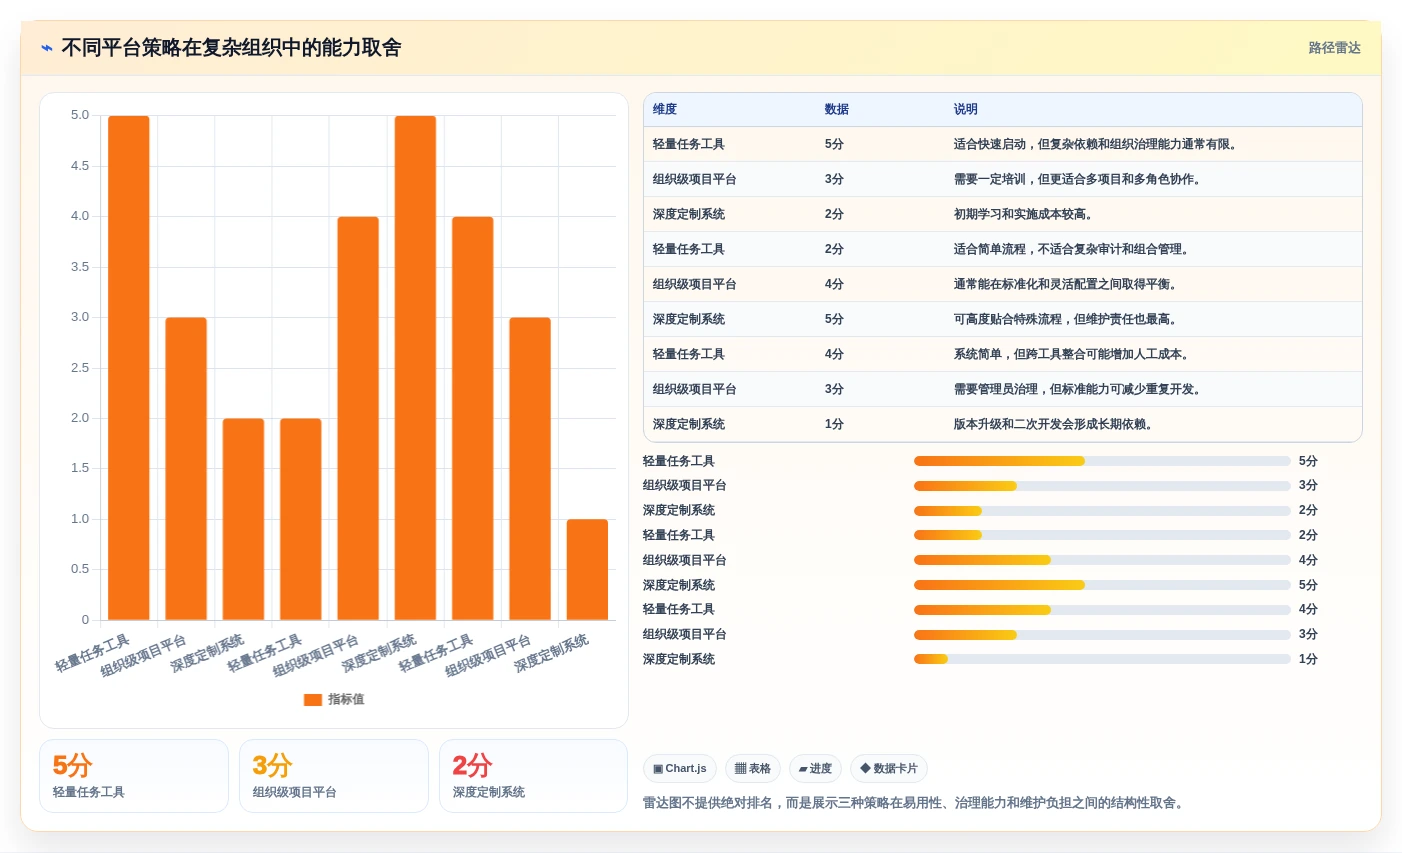
Task: Click the 深度定制系统 progress bar showing 1分
Action: pos(1102,659)
